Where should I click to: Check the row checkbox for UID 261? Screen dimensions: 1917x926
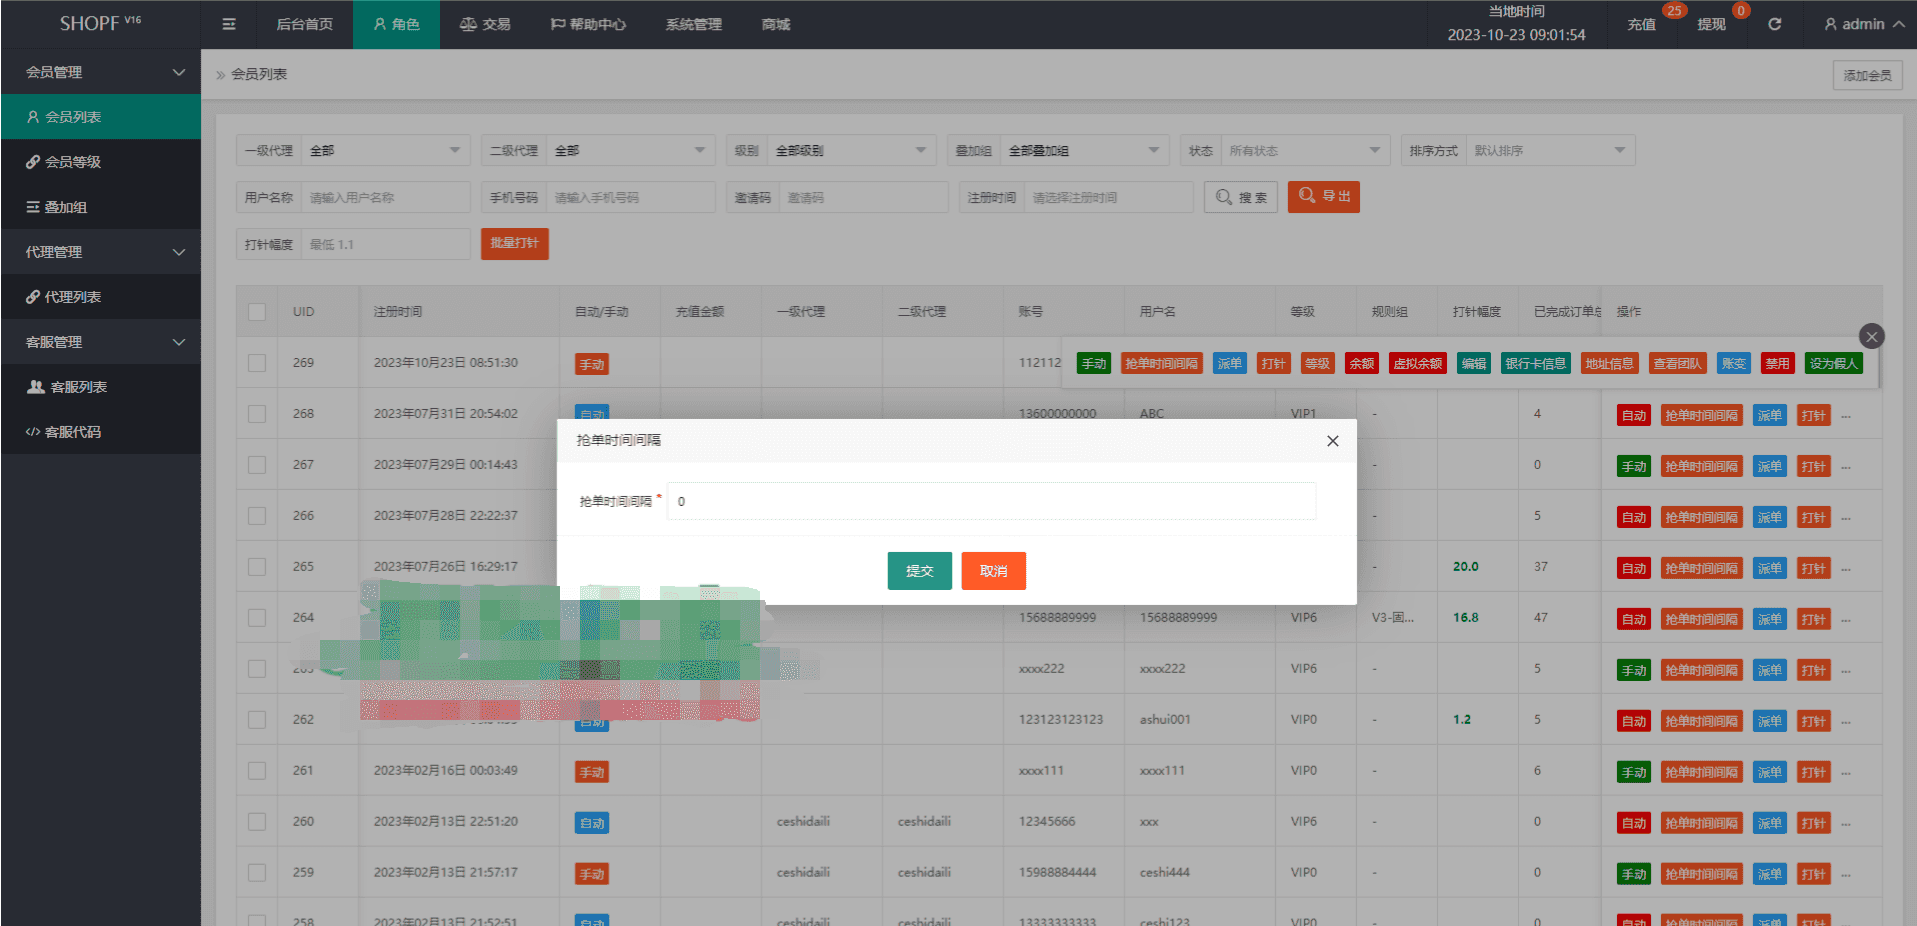(257, 771)
